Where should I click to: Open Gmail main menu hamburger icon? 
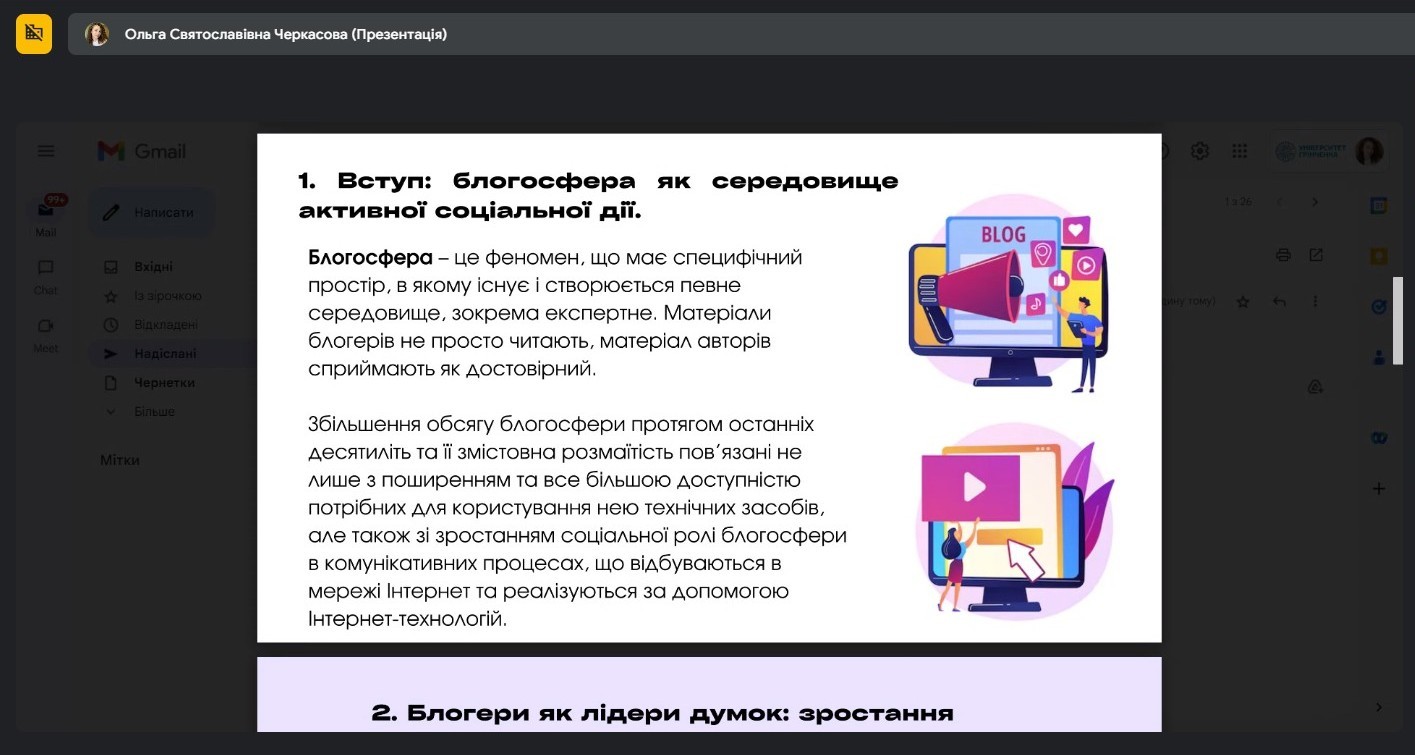click(46, 151)
